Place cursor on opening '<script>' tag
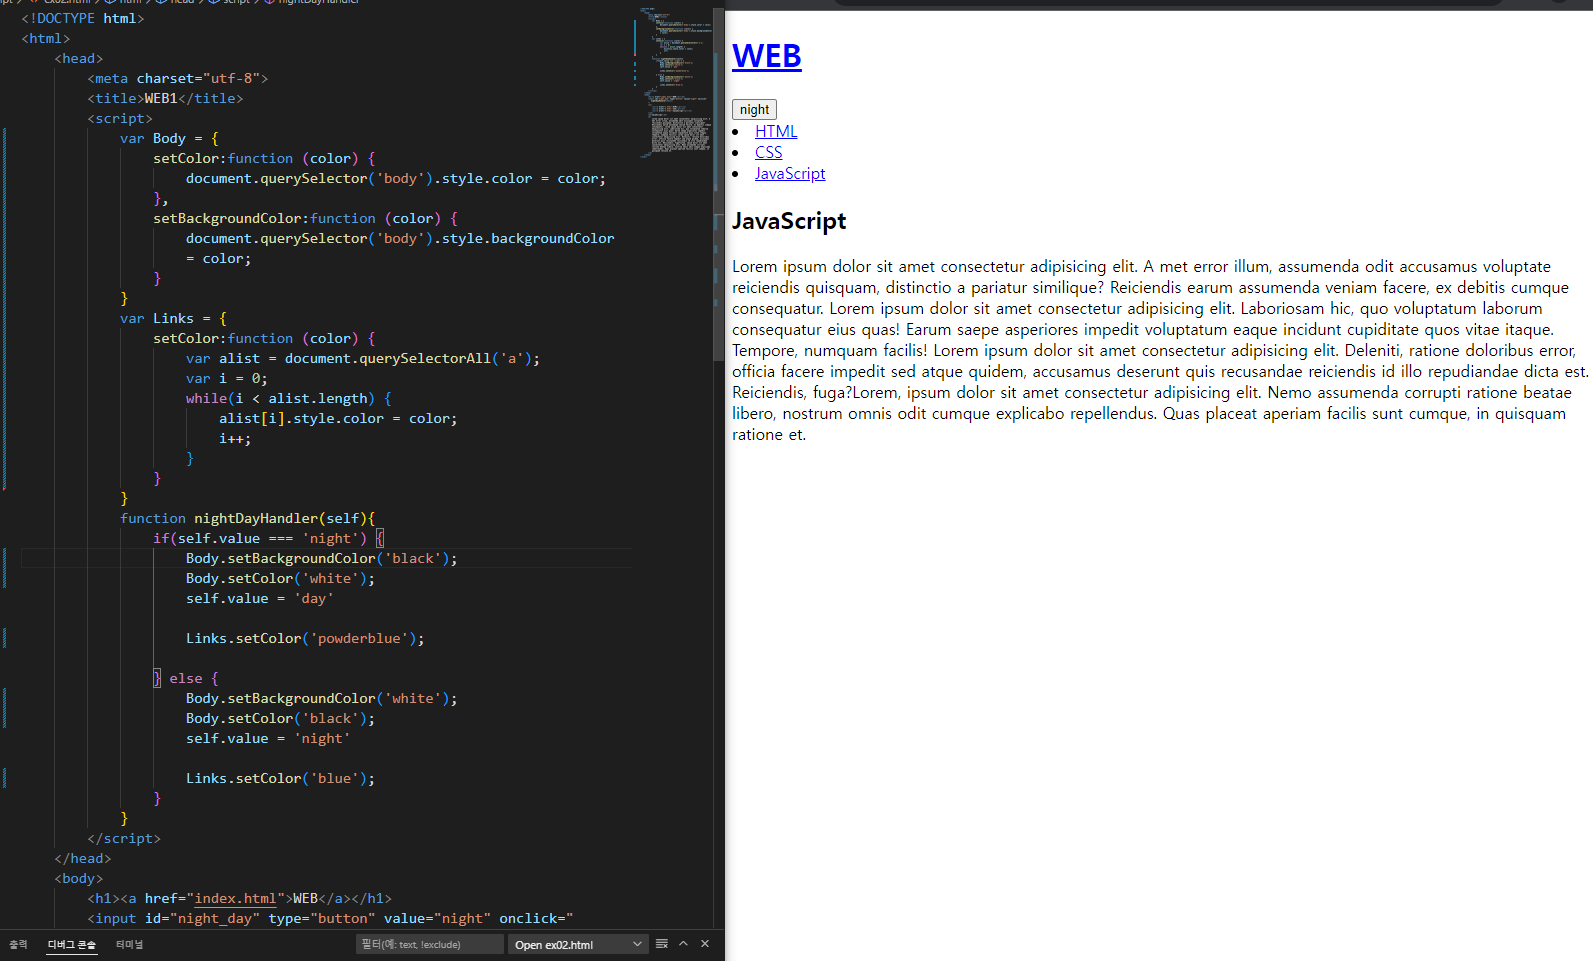This screenshot has width=1593, height=961. click(120, 118)
